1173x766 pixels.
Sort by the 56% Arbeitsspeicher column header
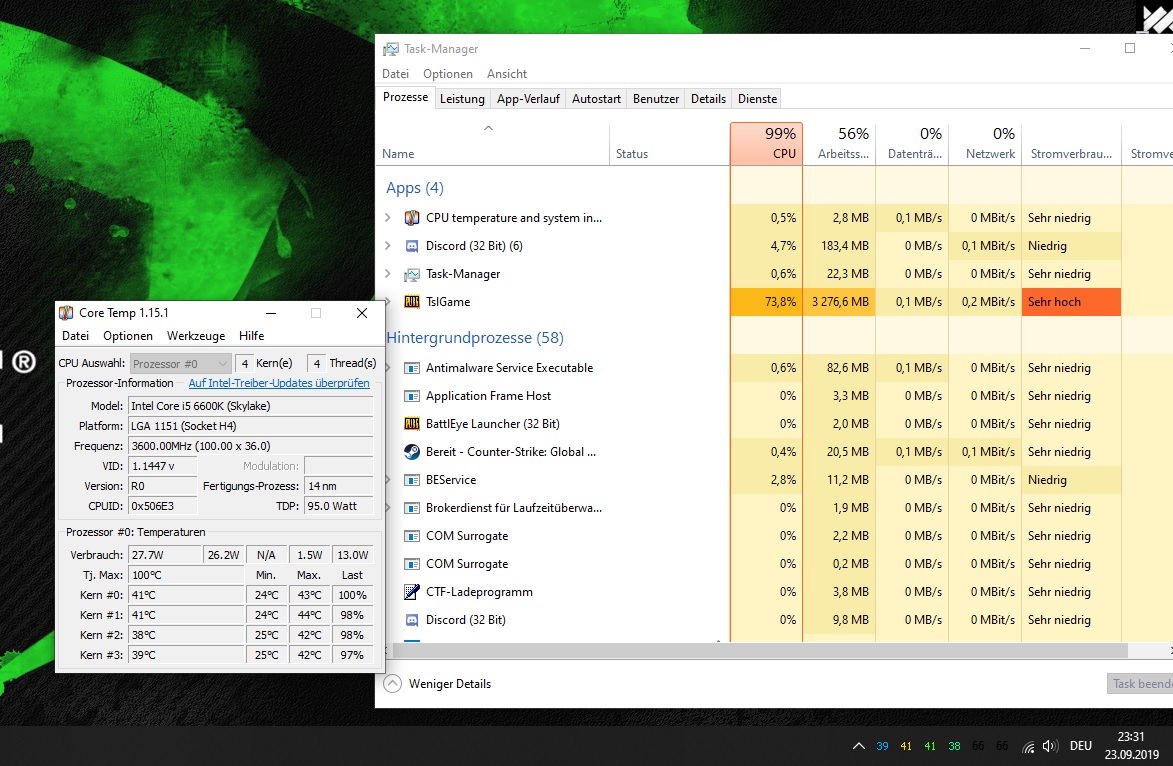point(839,143)
